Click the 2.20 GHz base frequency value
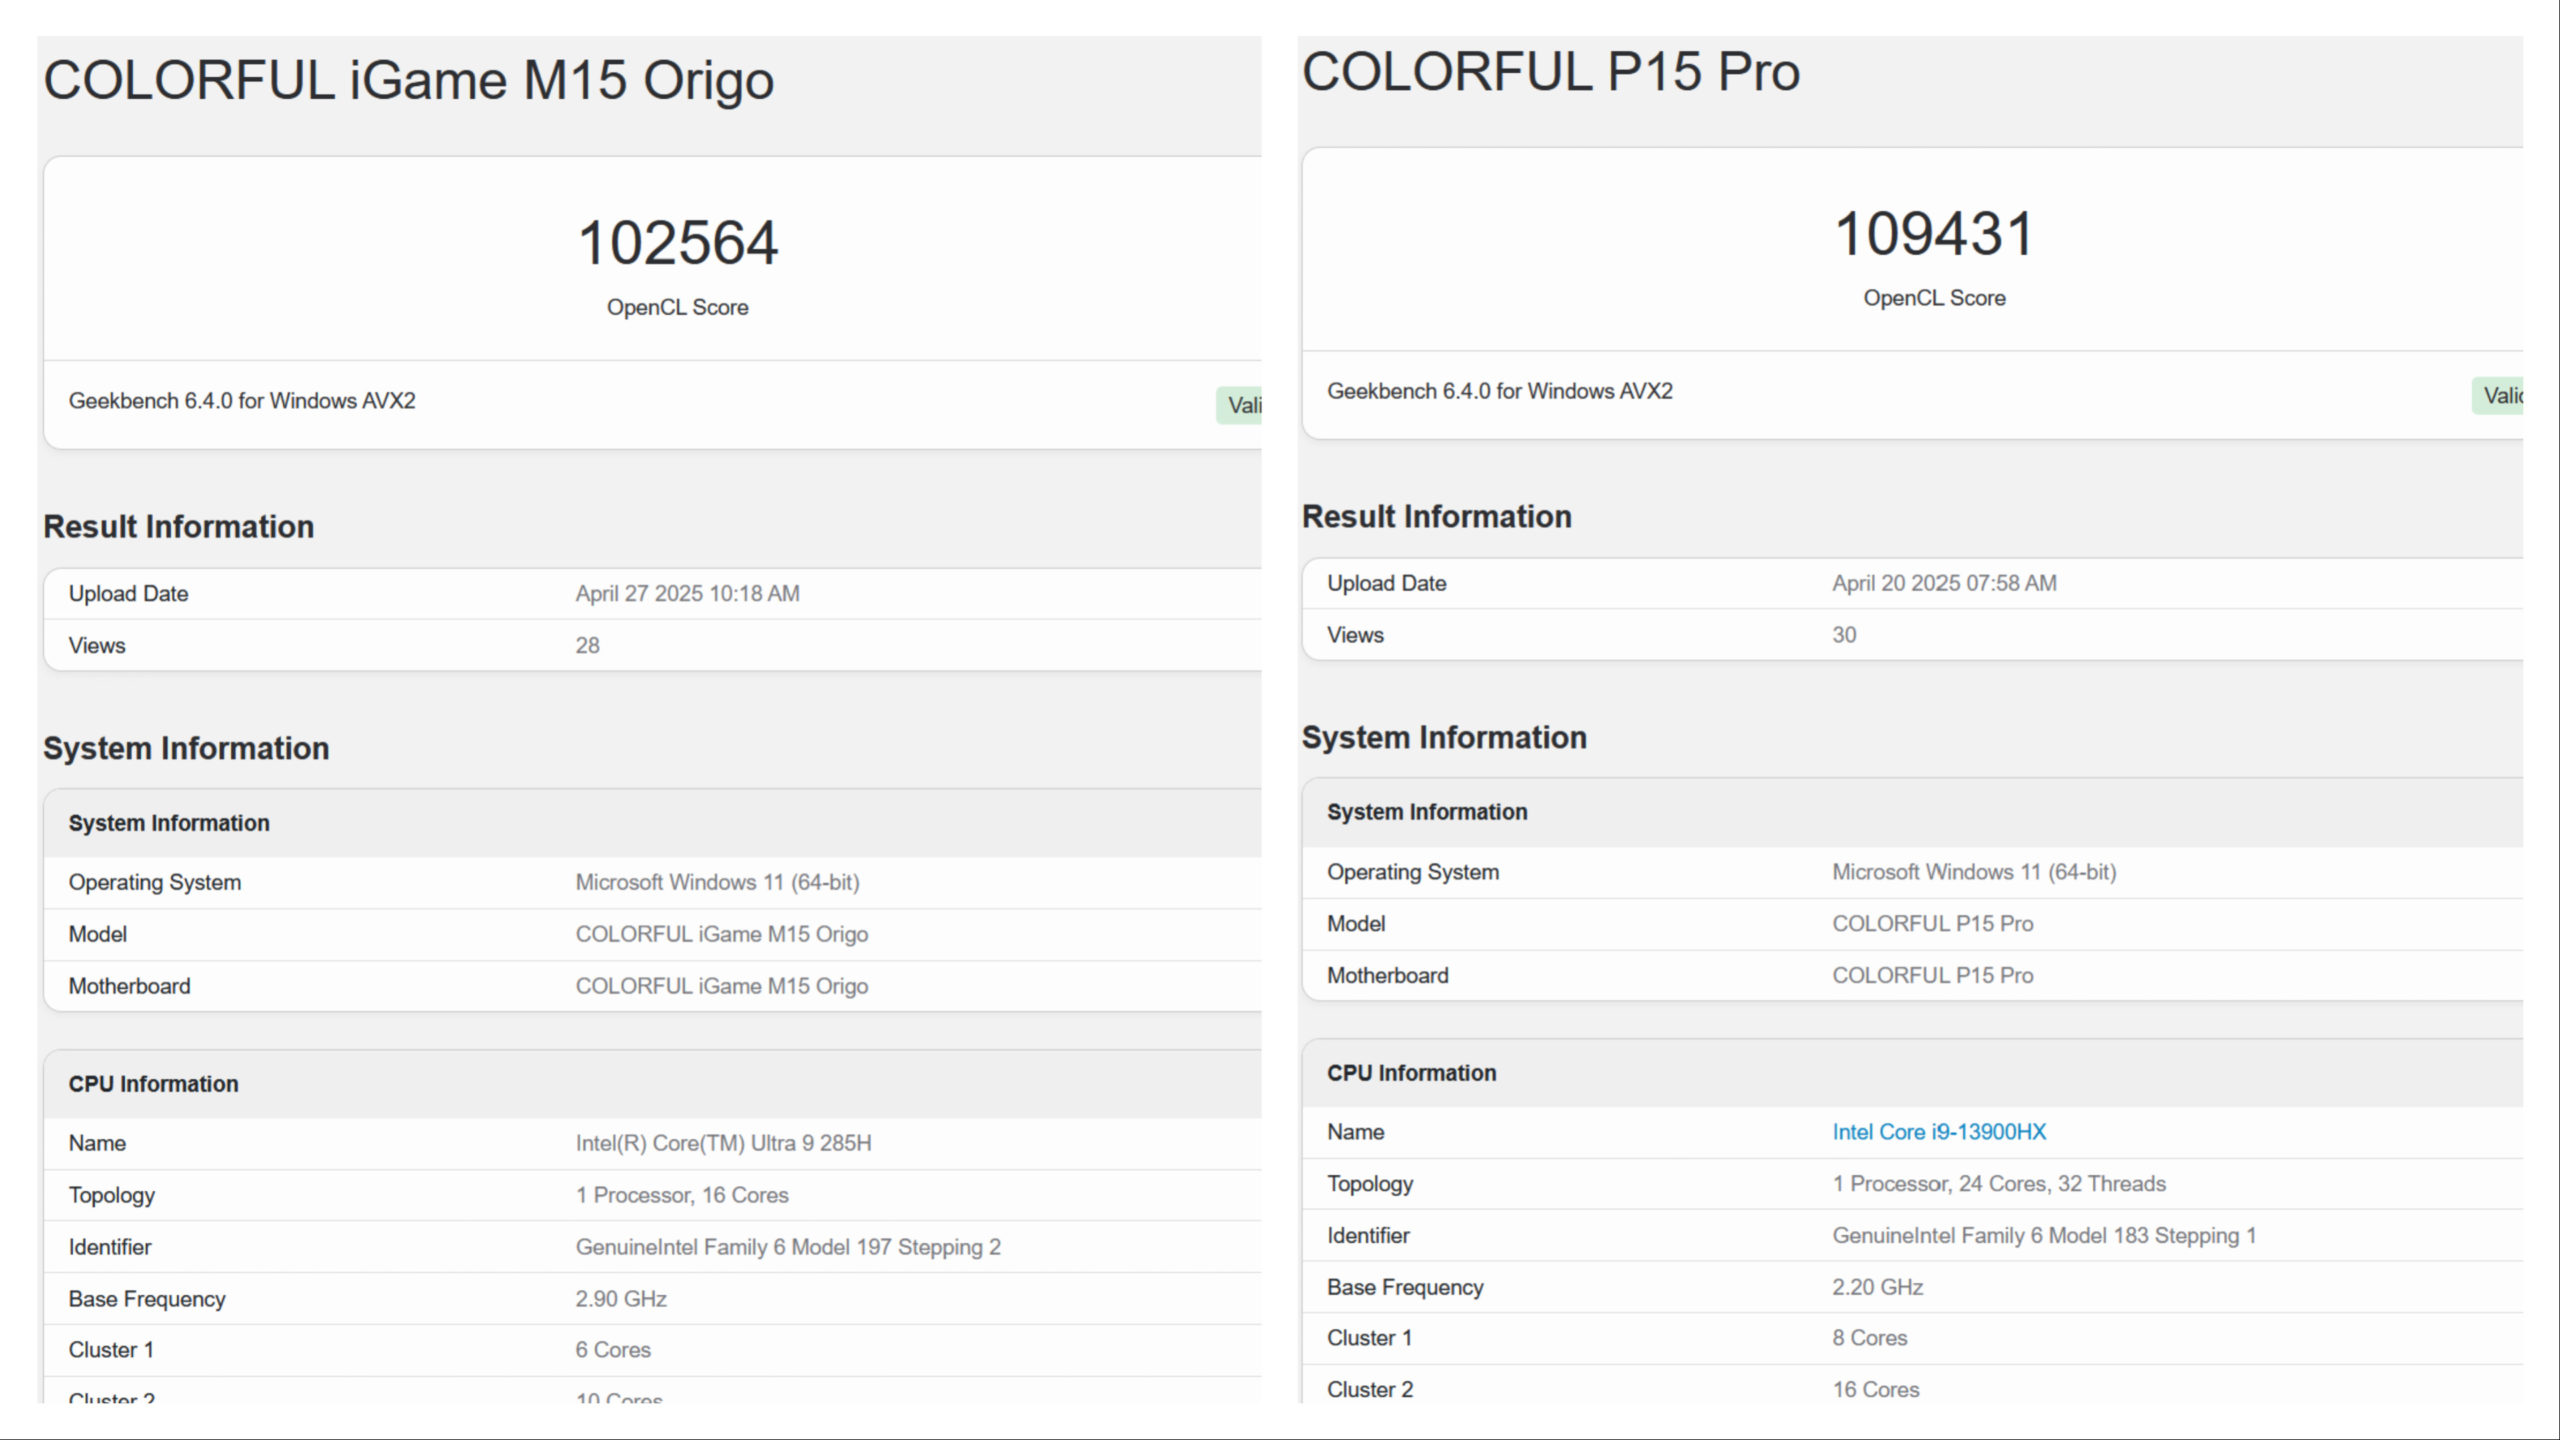Screen dimensions: 2560x1440 coord(1878,1287)
